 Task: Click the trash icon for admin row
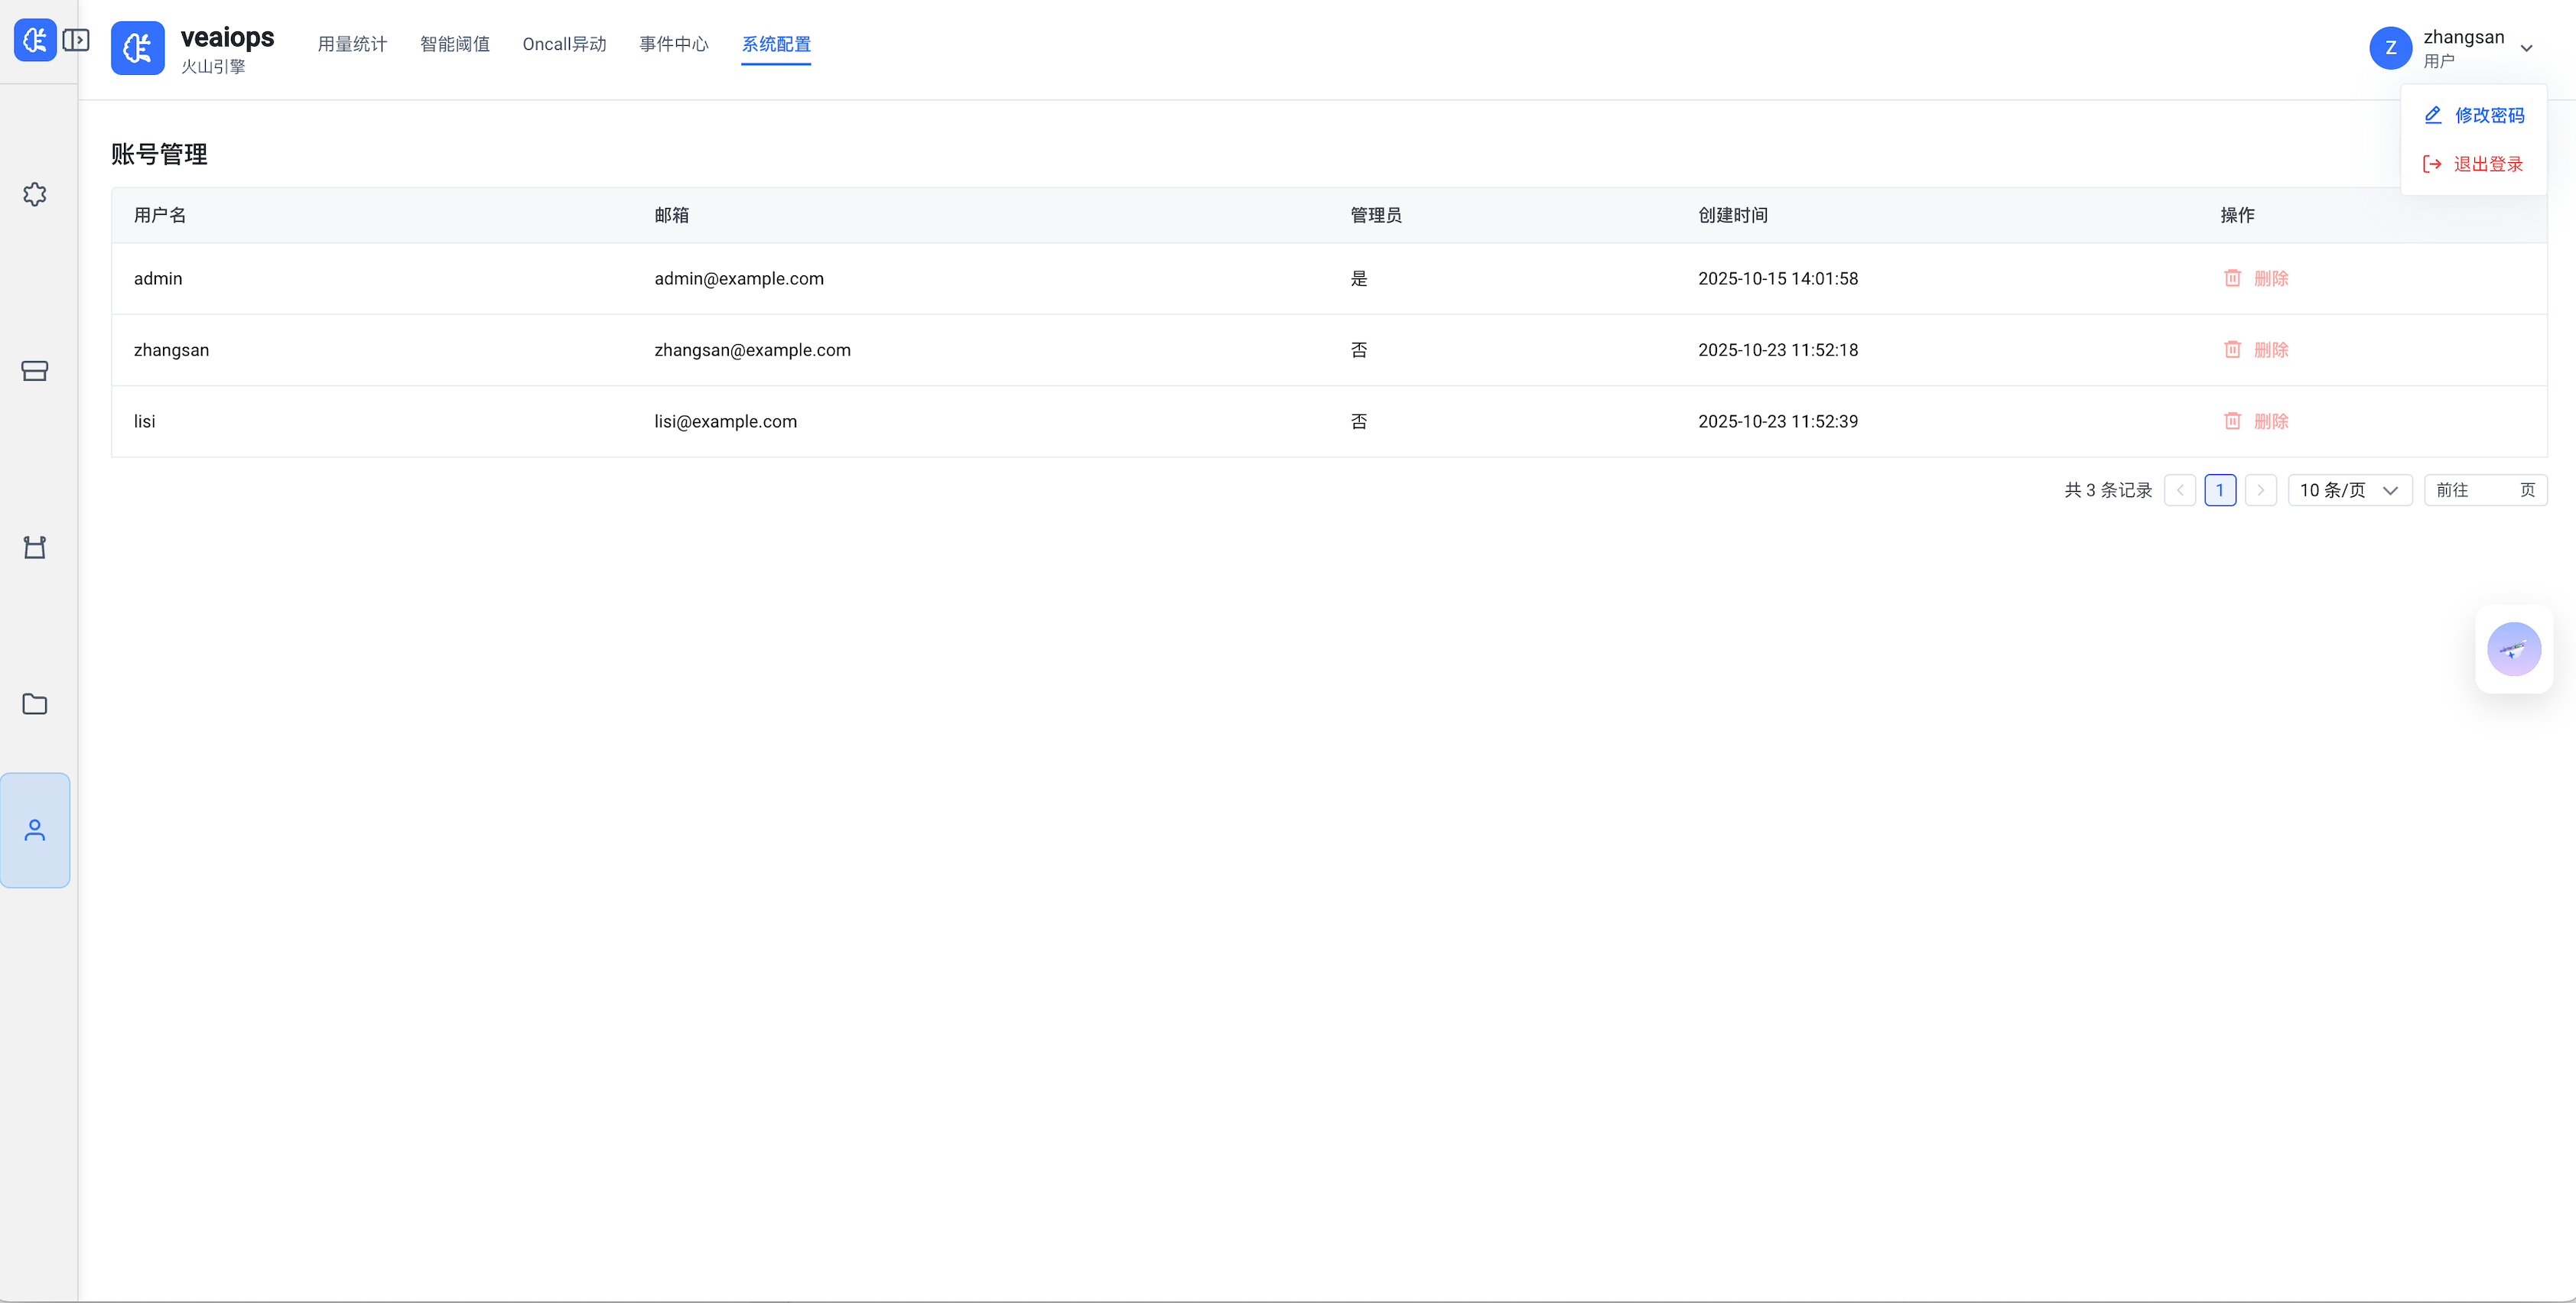(x=2232, y=278)
